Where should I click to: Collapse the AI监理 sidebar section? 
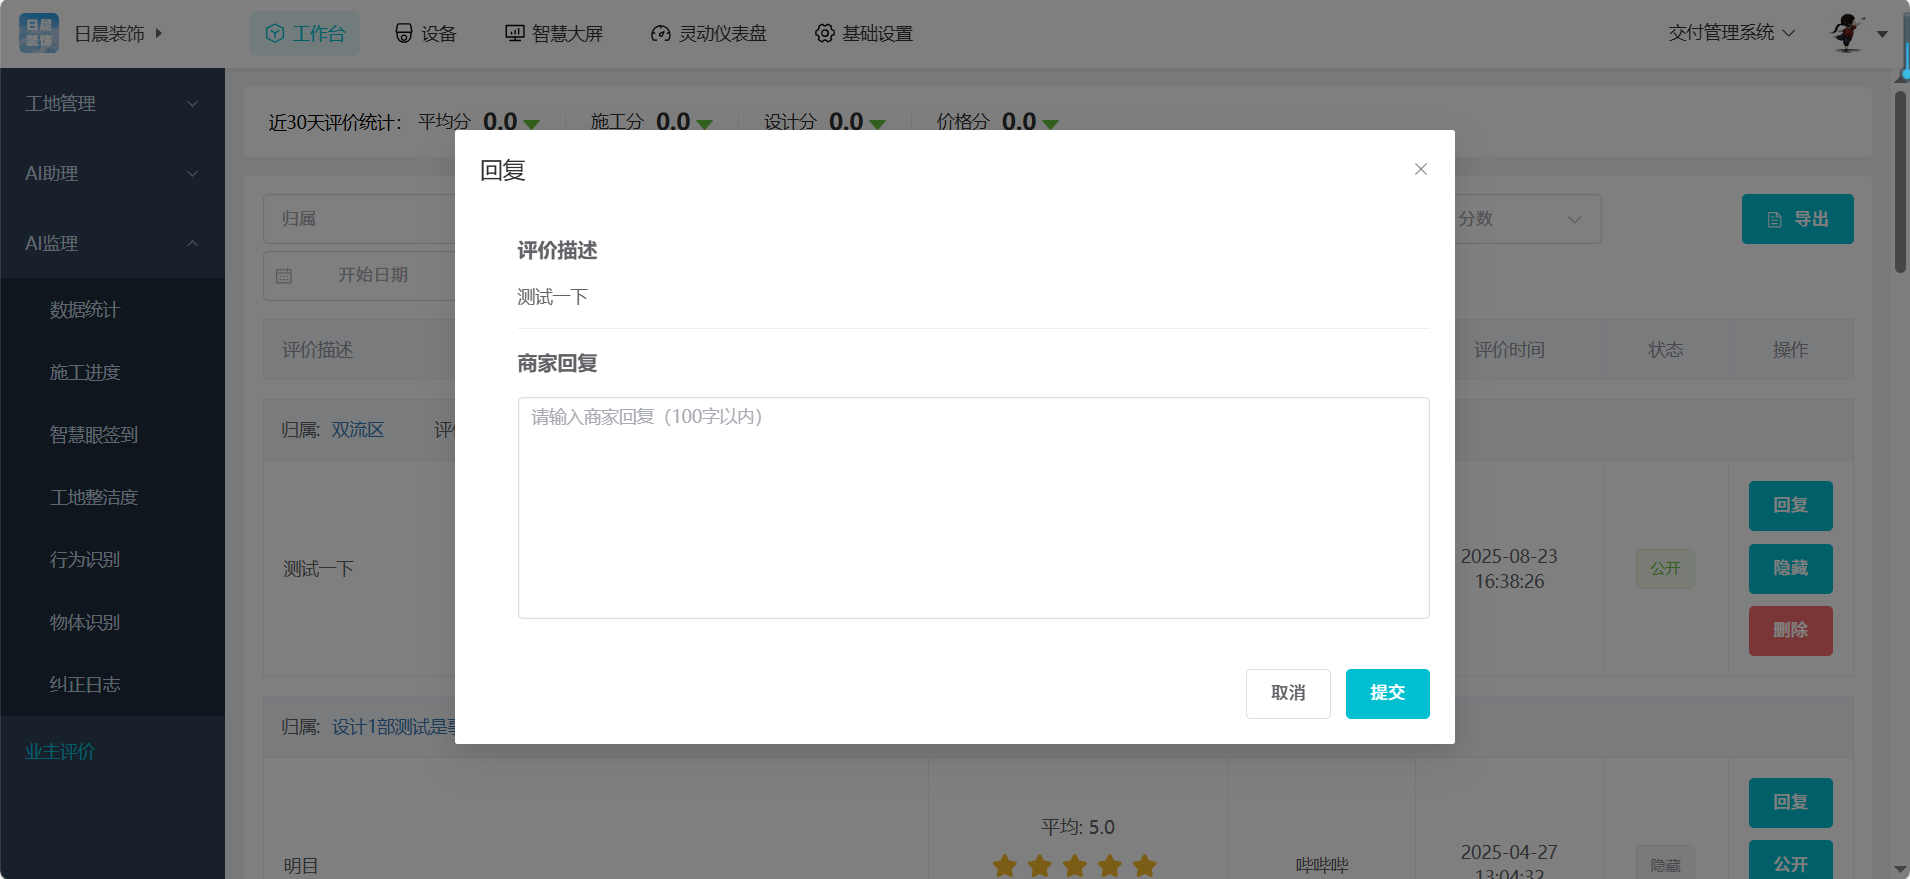112,243
